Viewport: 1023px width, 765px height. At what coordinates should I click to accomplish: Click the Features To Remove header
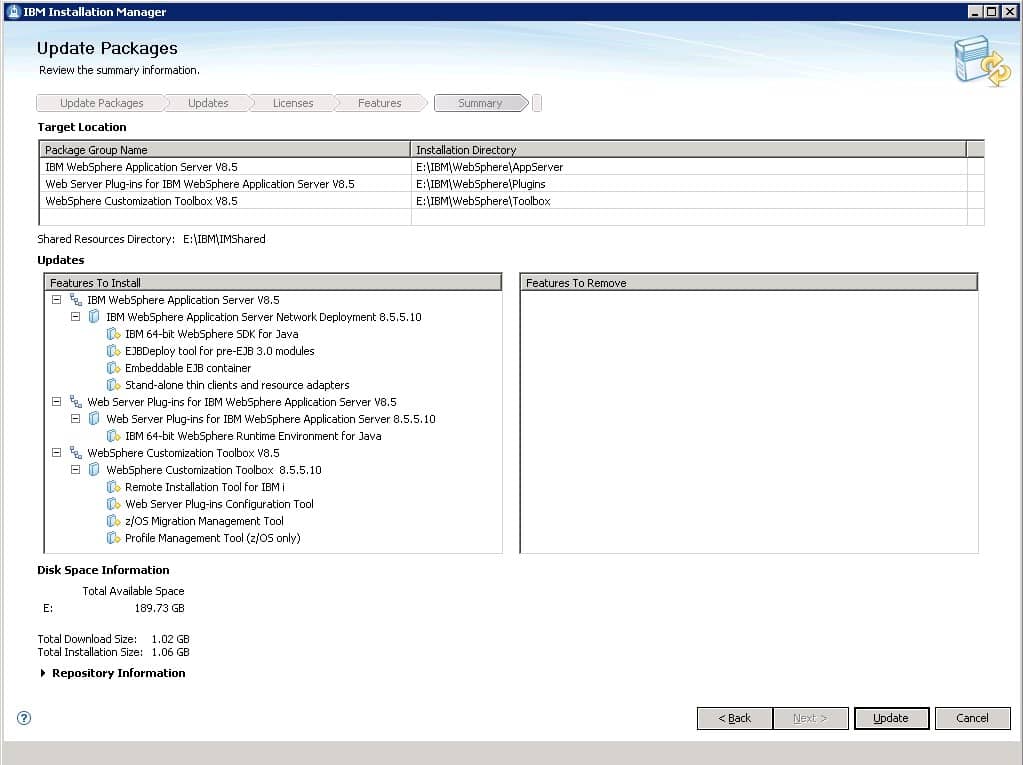coord(749,282)
